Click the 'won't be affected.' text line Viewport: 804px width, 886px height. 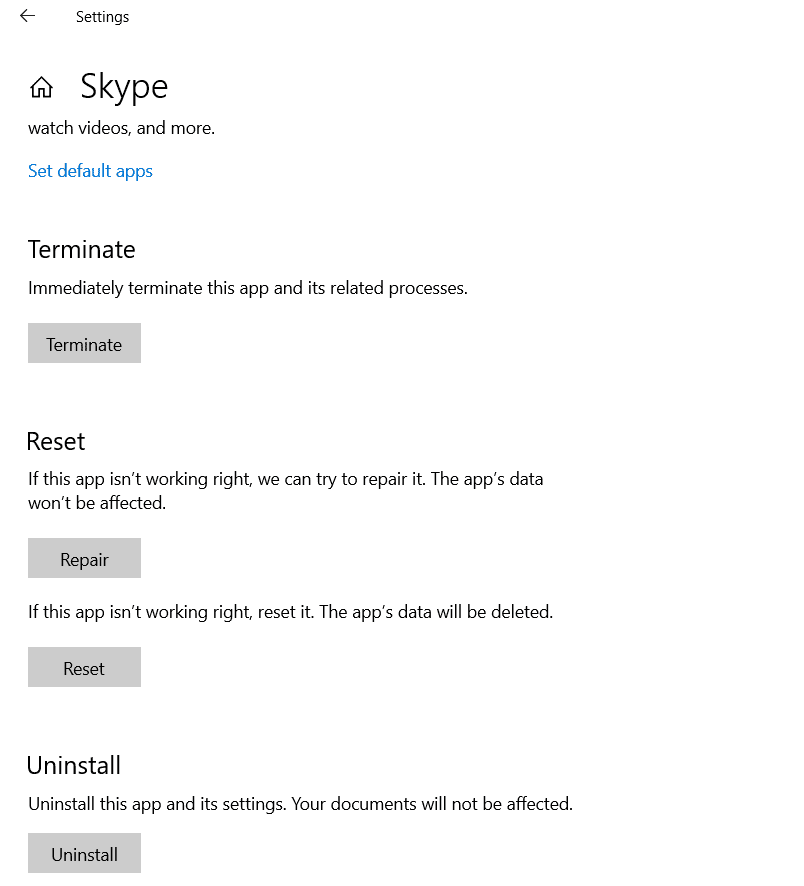coord(96,503)
